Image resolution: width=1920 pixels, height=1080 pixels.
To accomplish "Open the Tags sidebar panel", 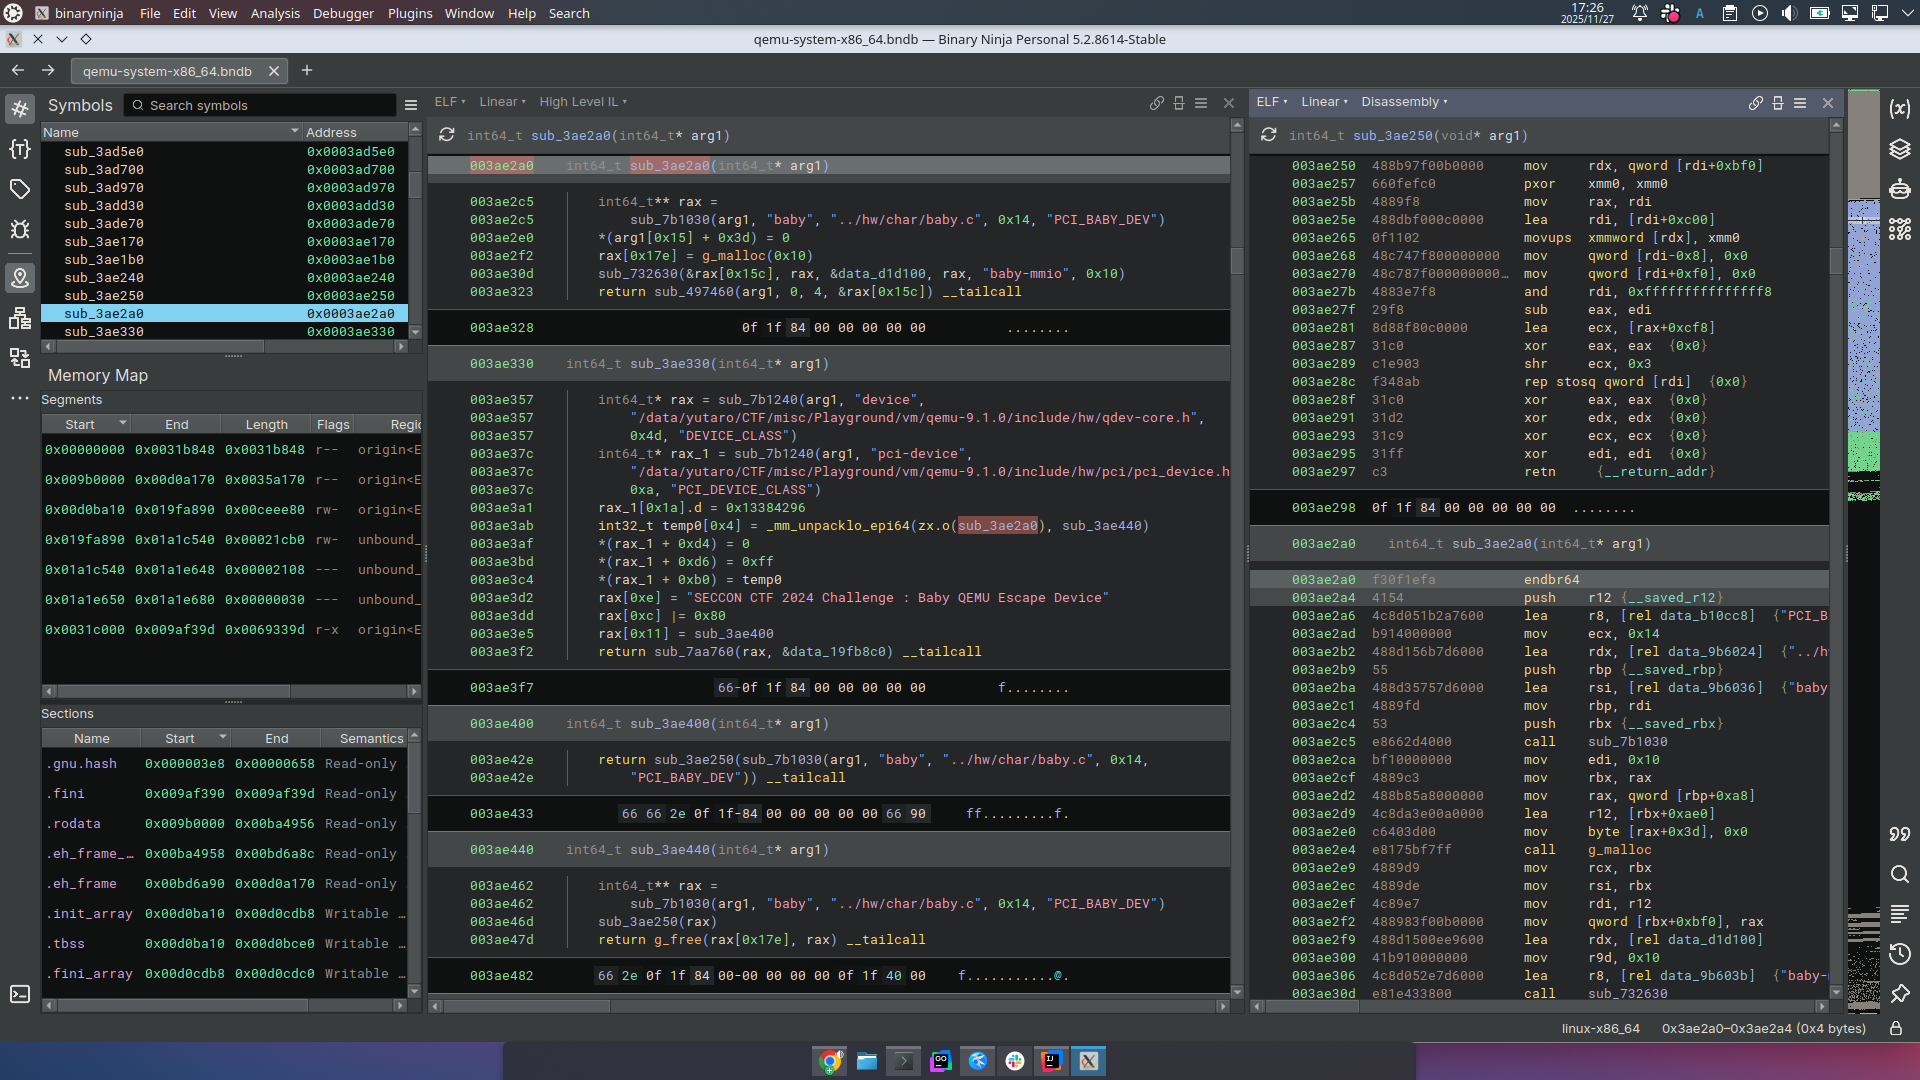I will (20, 188).
